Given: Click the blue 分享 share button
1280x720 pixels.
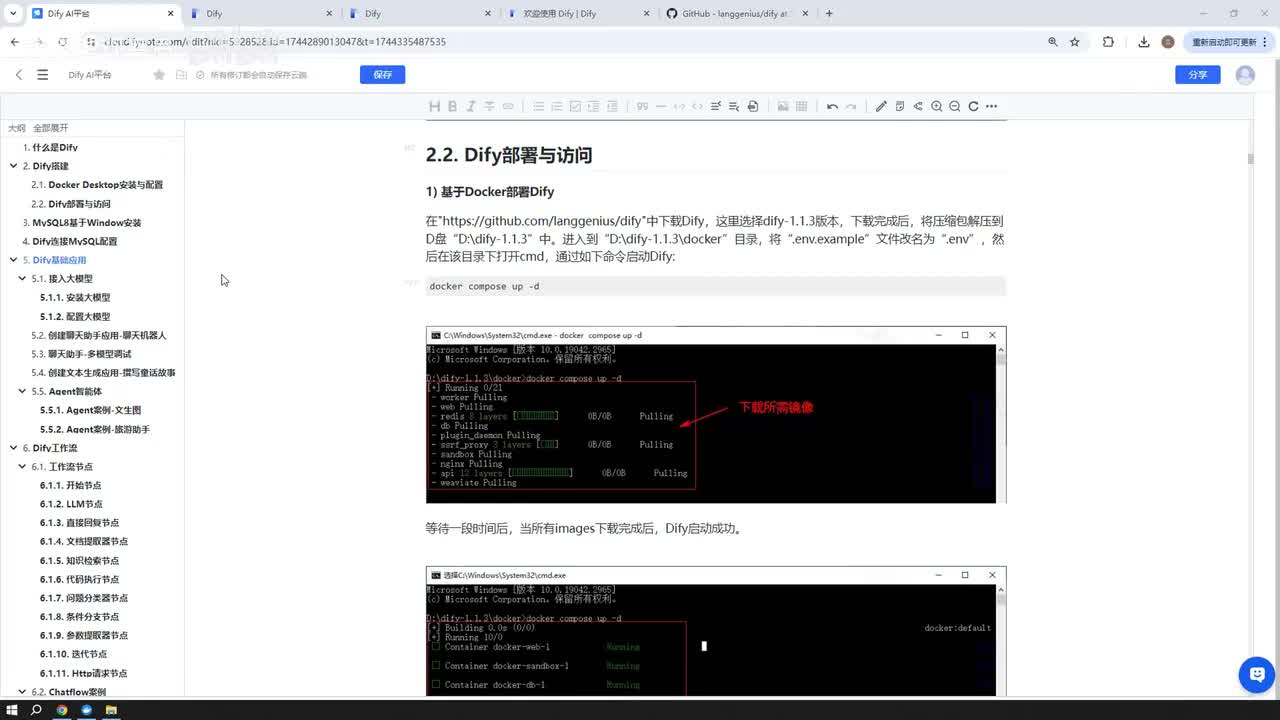Looking at the screenshot, I should [1197, 75].
